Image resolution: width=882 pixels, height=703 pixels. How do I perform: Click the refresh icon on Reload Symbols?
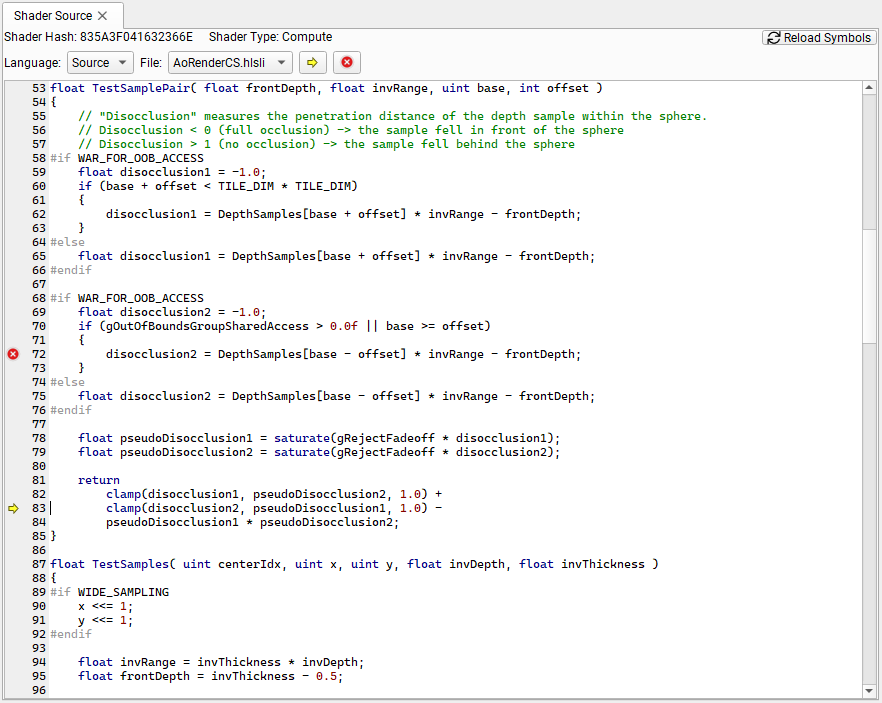pos(772,37)
